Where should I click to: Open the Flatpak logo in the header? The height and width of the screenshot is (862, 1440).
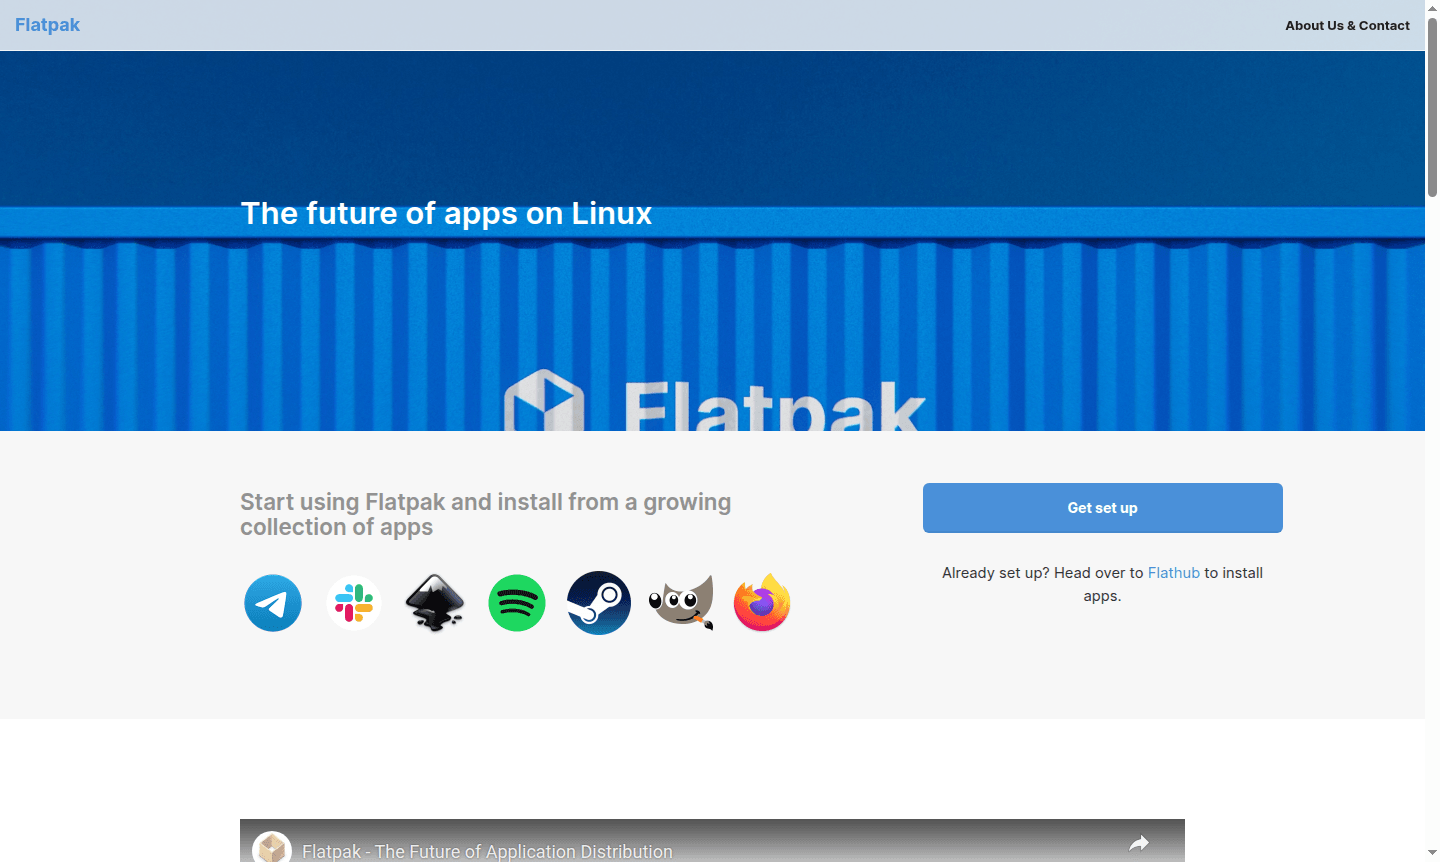47,24
